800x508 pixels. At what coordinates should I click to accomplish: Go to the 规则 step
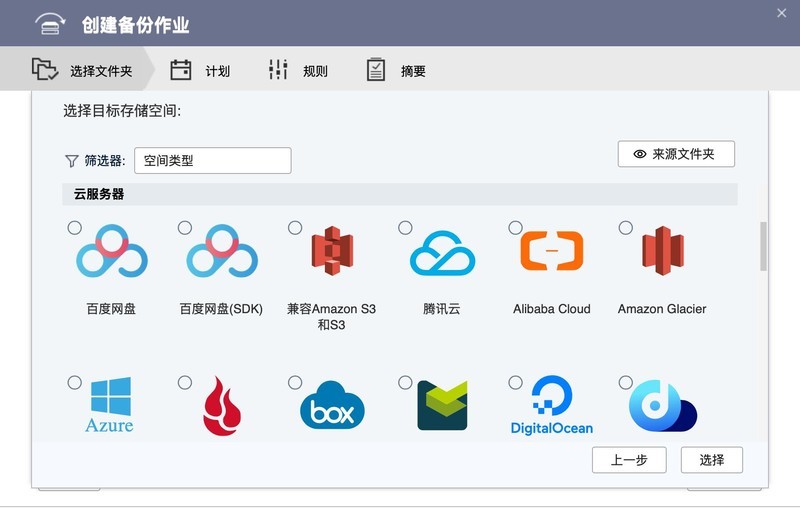(x=298, y=70)
